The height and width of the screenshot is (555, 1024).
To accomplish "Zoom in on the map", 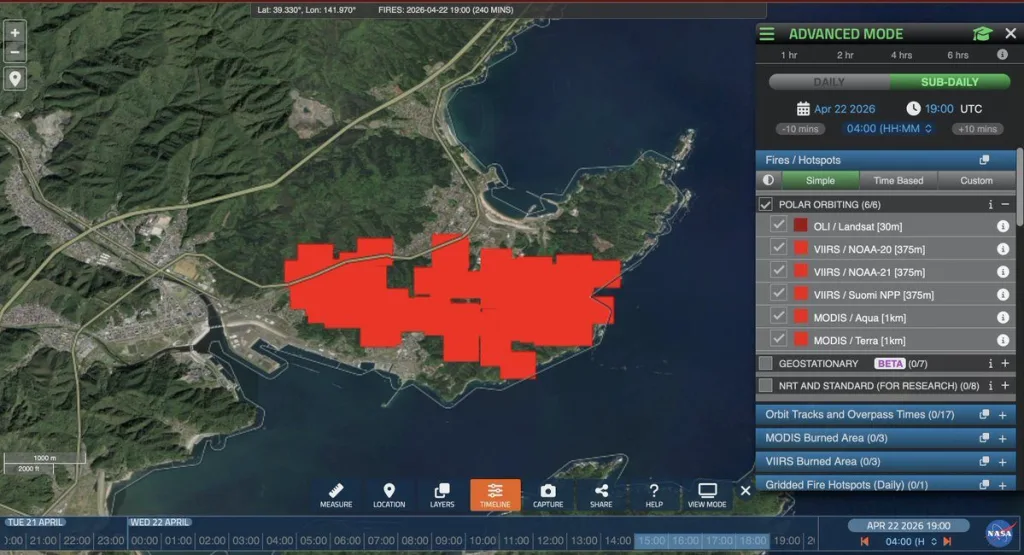I will (x=15, y=32).
